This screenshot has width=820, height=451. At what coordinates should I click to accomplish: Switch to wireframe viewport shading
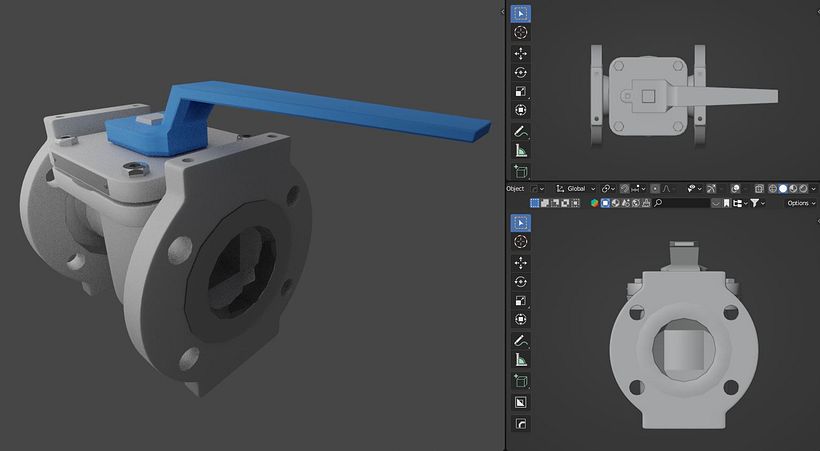[x=772, y=188]
